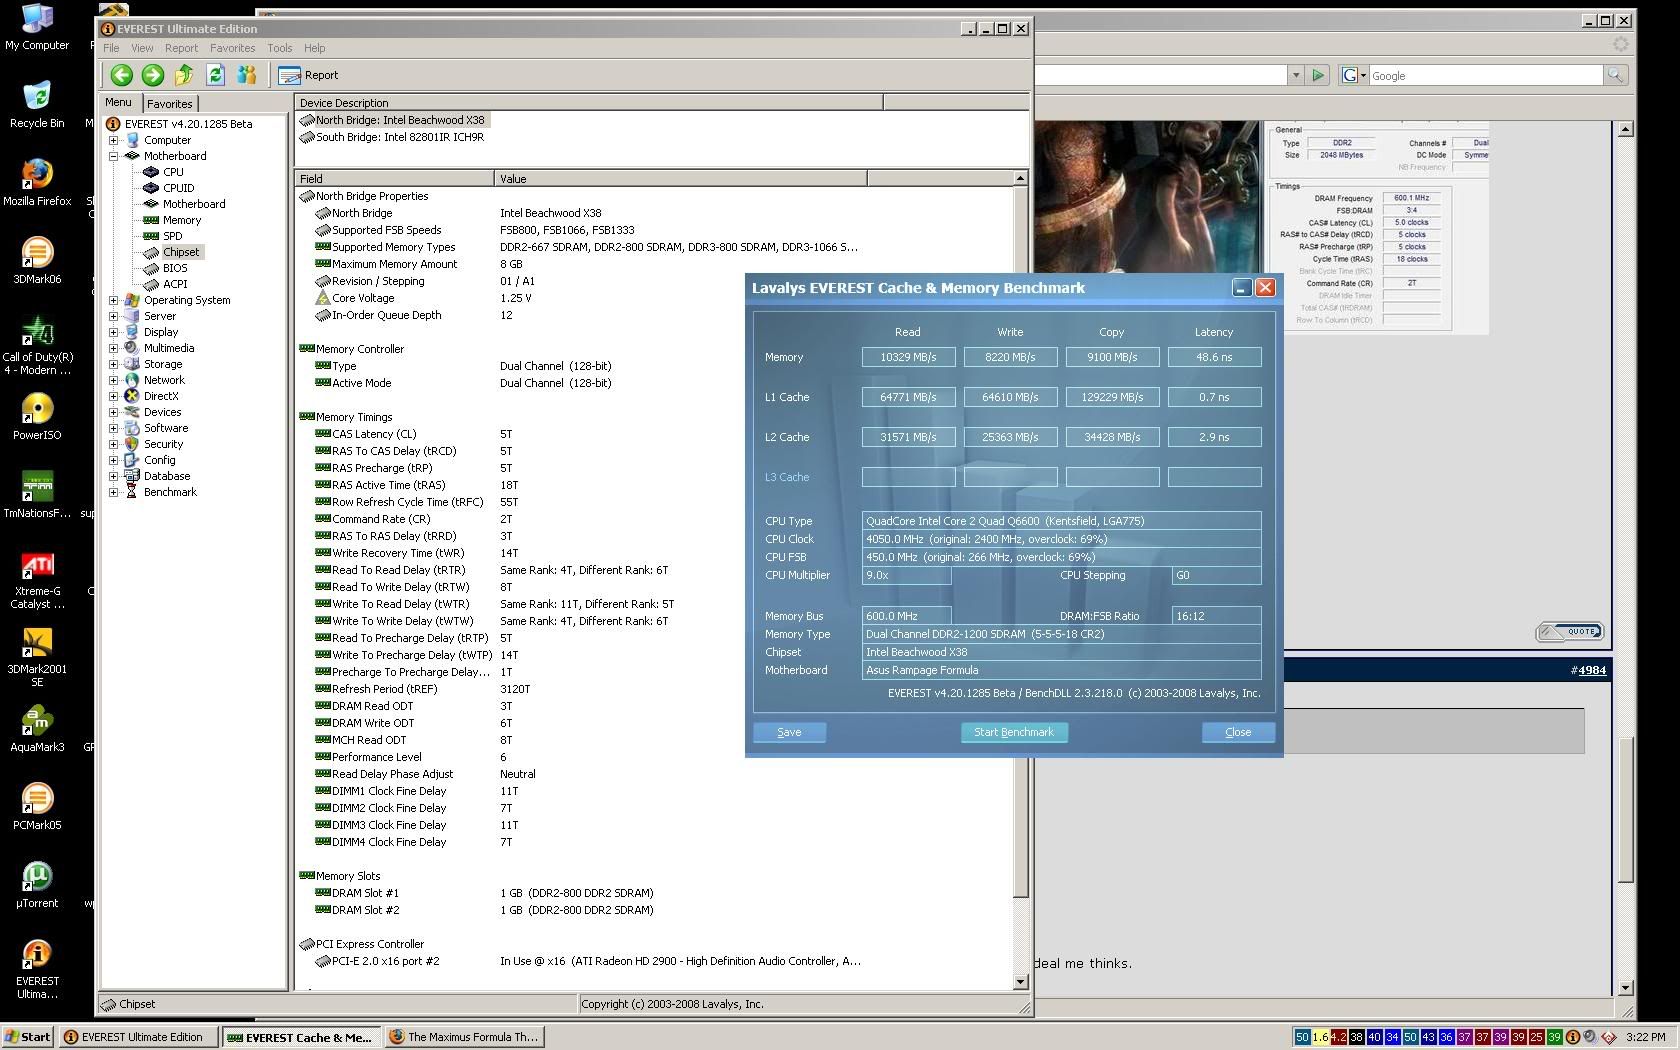Screen dimensions: 1680x1050
Task: Open the Favorites menu
Action: (x=232, y=48)
